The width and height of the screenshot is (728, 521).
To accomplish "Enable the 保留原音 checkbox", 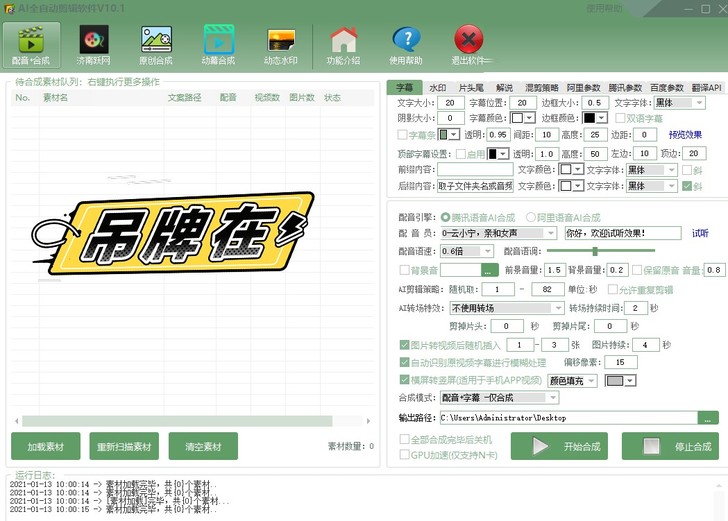I will pyautogui.click(x=637, y=270).
